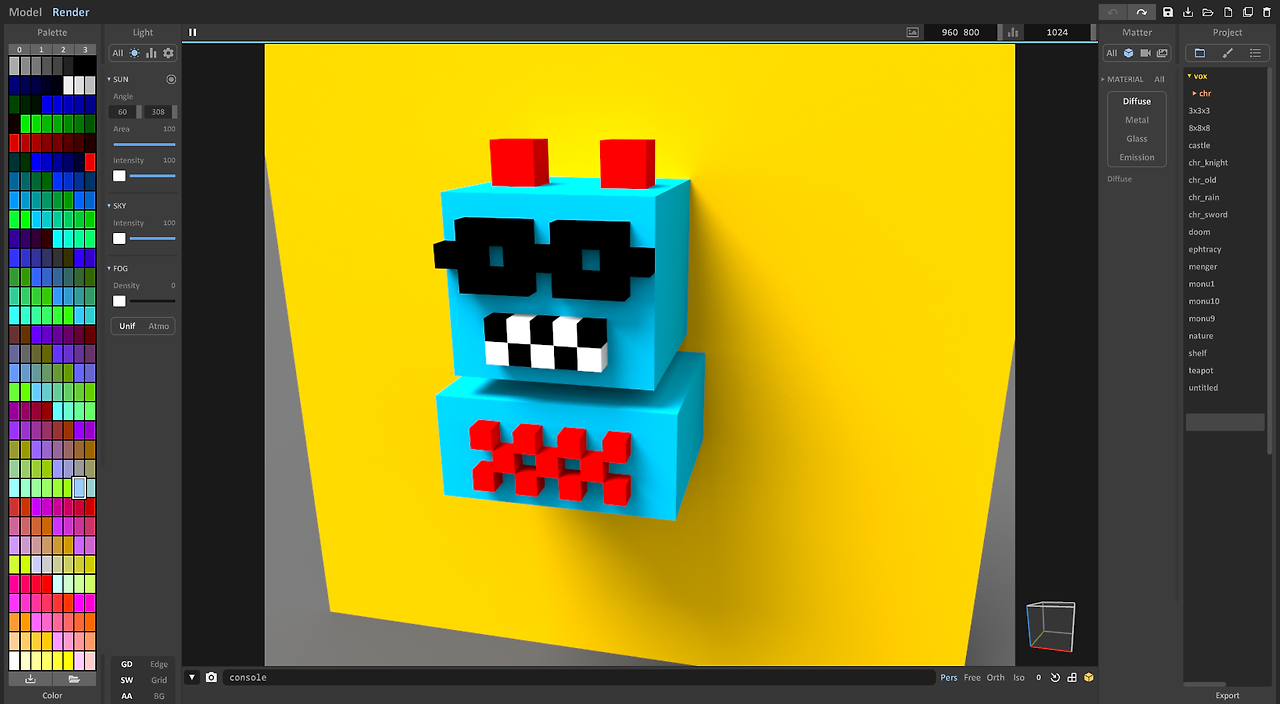Open the teapot file from the project list

[x=1200, y=370]
